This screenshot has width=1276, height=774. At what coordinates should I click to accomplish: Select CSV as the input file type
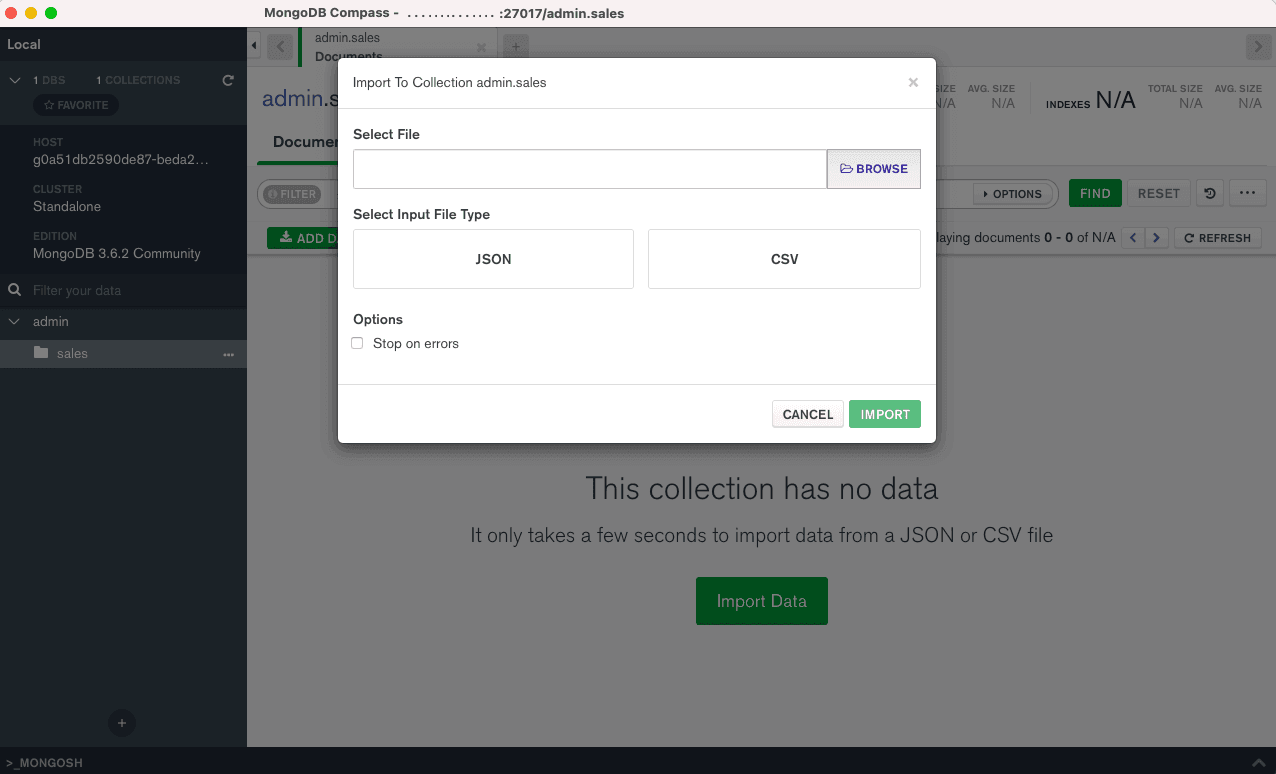[784, 258]
